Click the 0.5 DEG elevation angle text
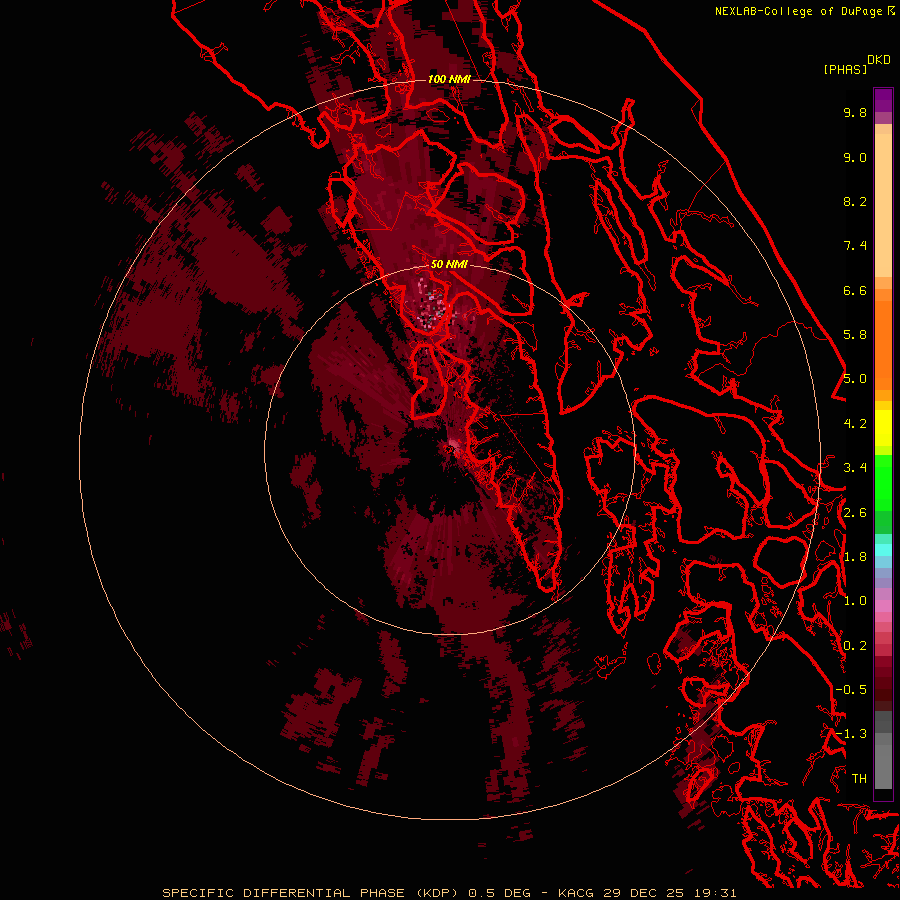900x900 pixels. 500,893
